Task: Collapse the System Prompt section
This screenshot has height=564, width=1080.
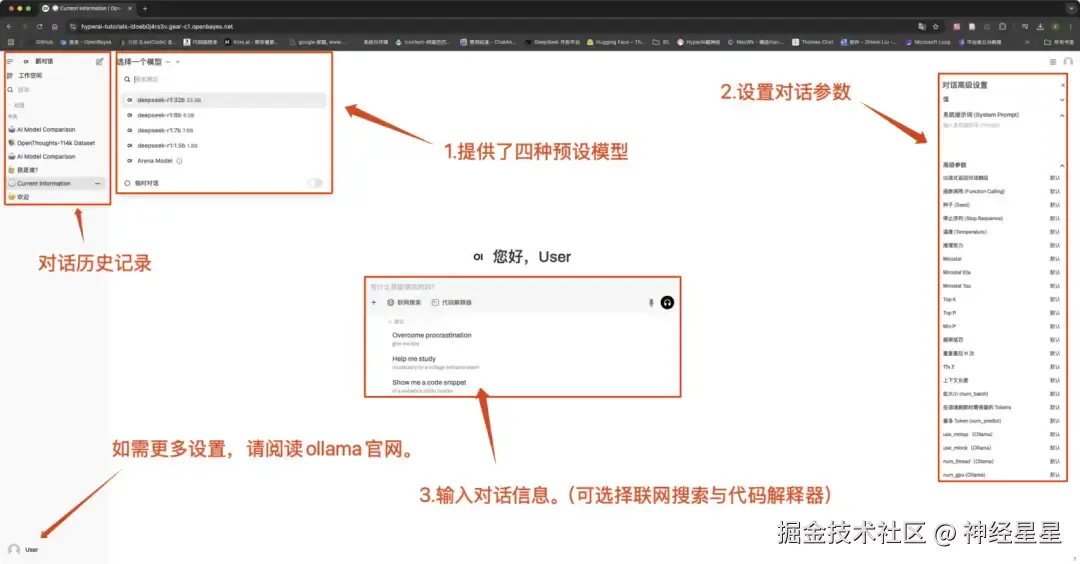Action: [1062, 116]
